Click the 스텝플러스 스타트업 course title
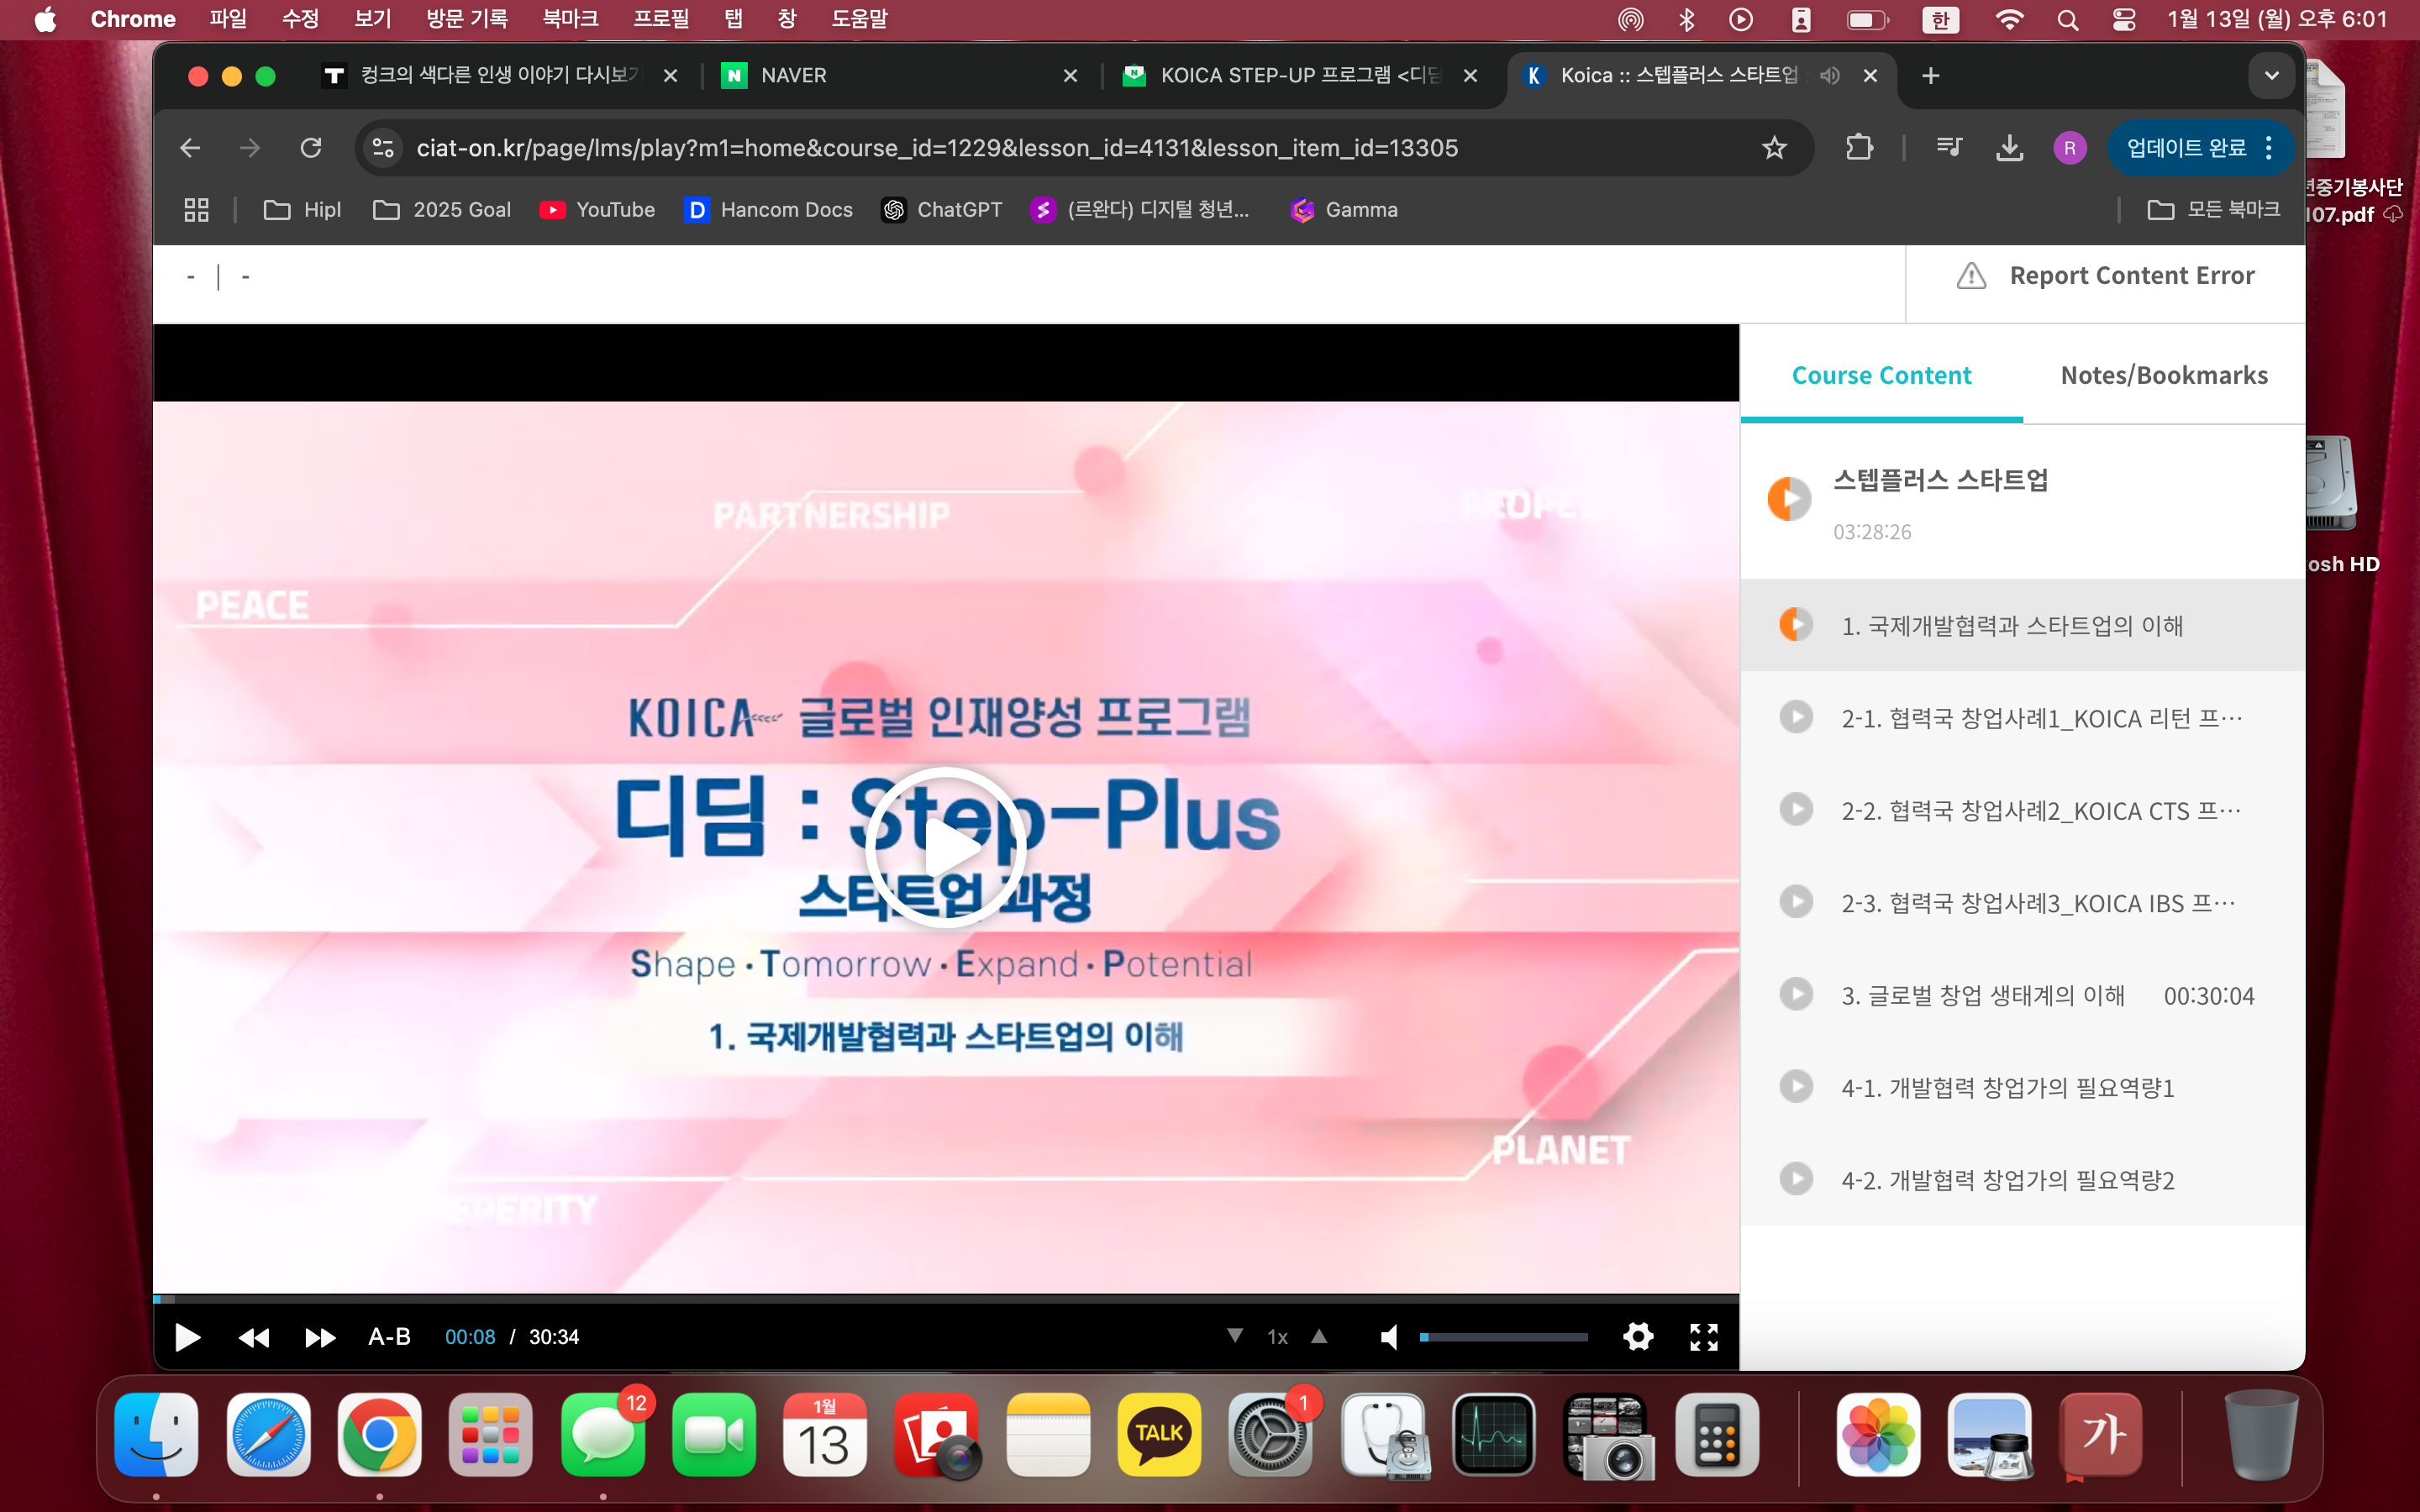2420x1512 pixels. tap(1940, 480)
